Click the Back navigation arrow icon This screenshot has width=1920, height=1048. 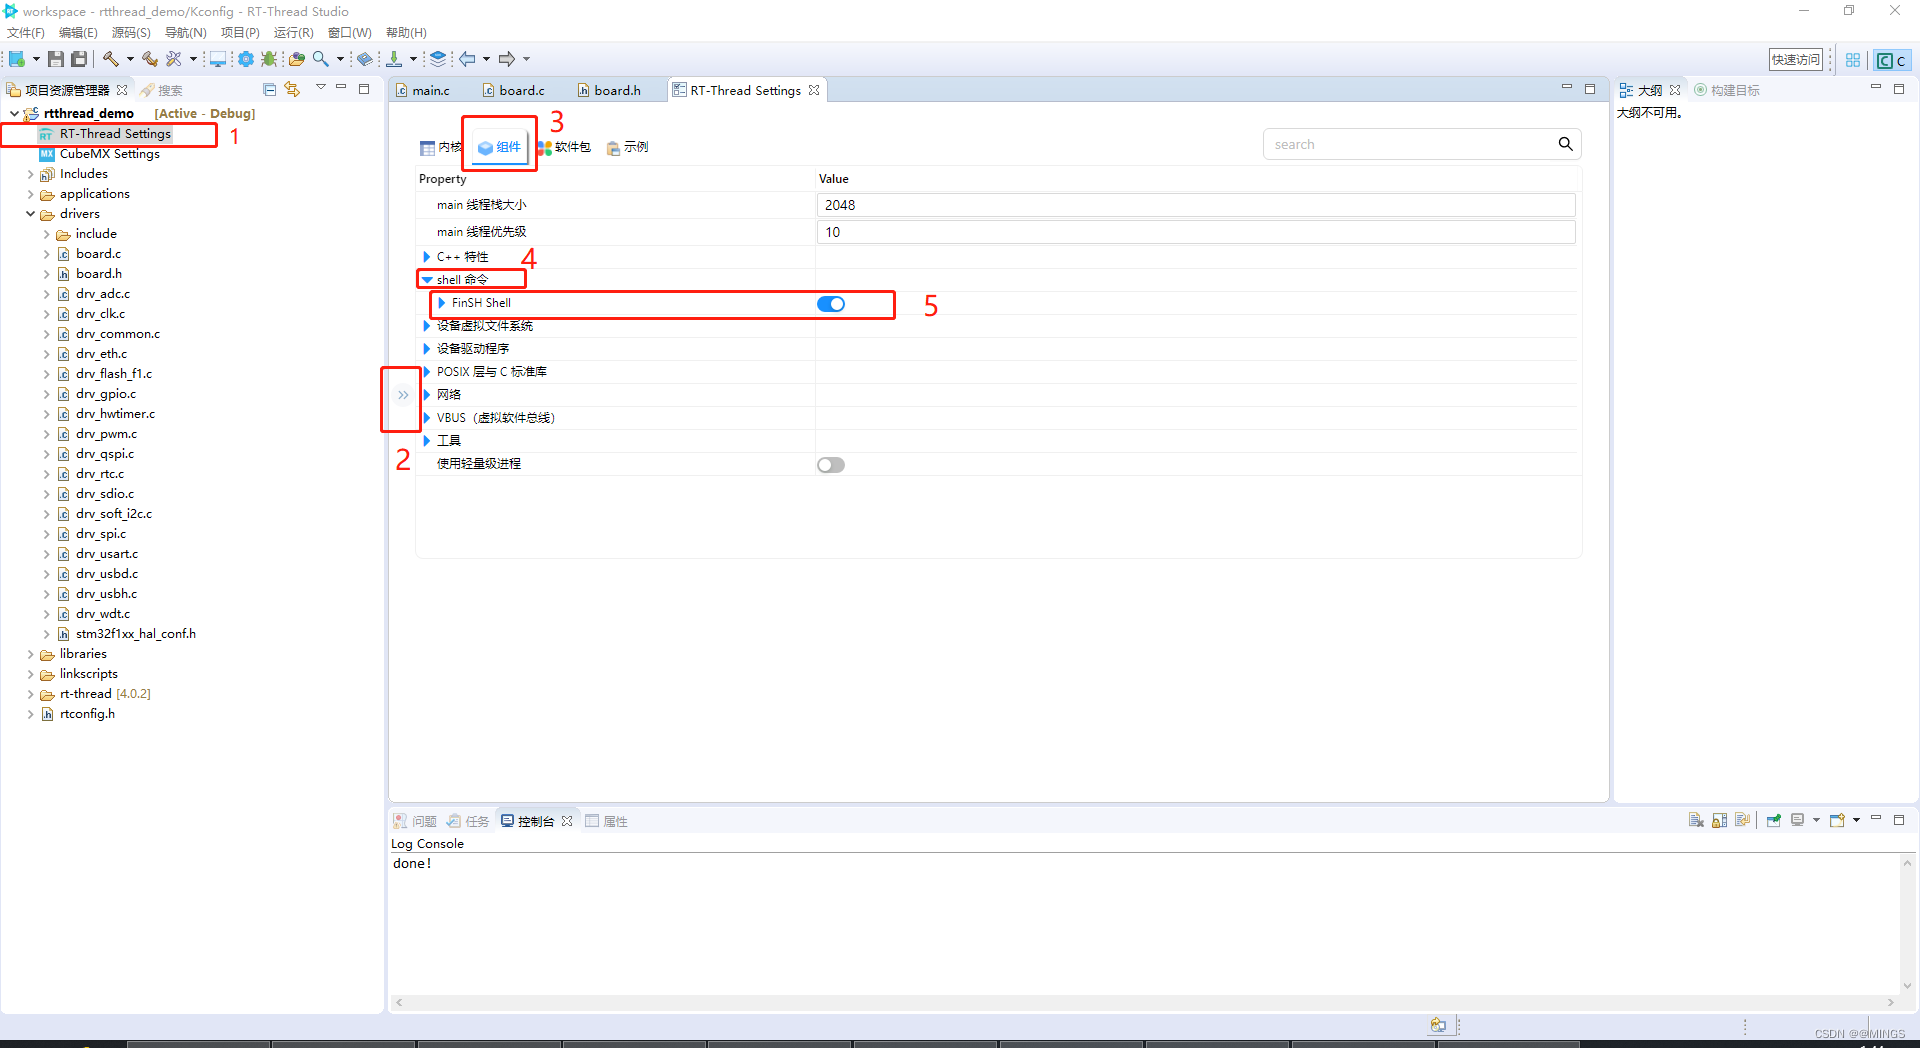click(467, 59)
